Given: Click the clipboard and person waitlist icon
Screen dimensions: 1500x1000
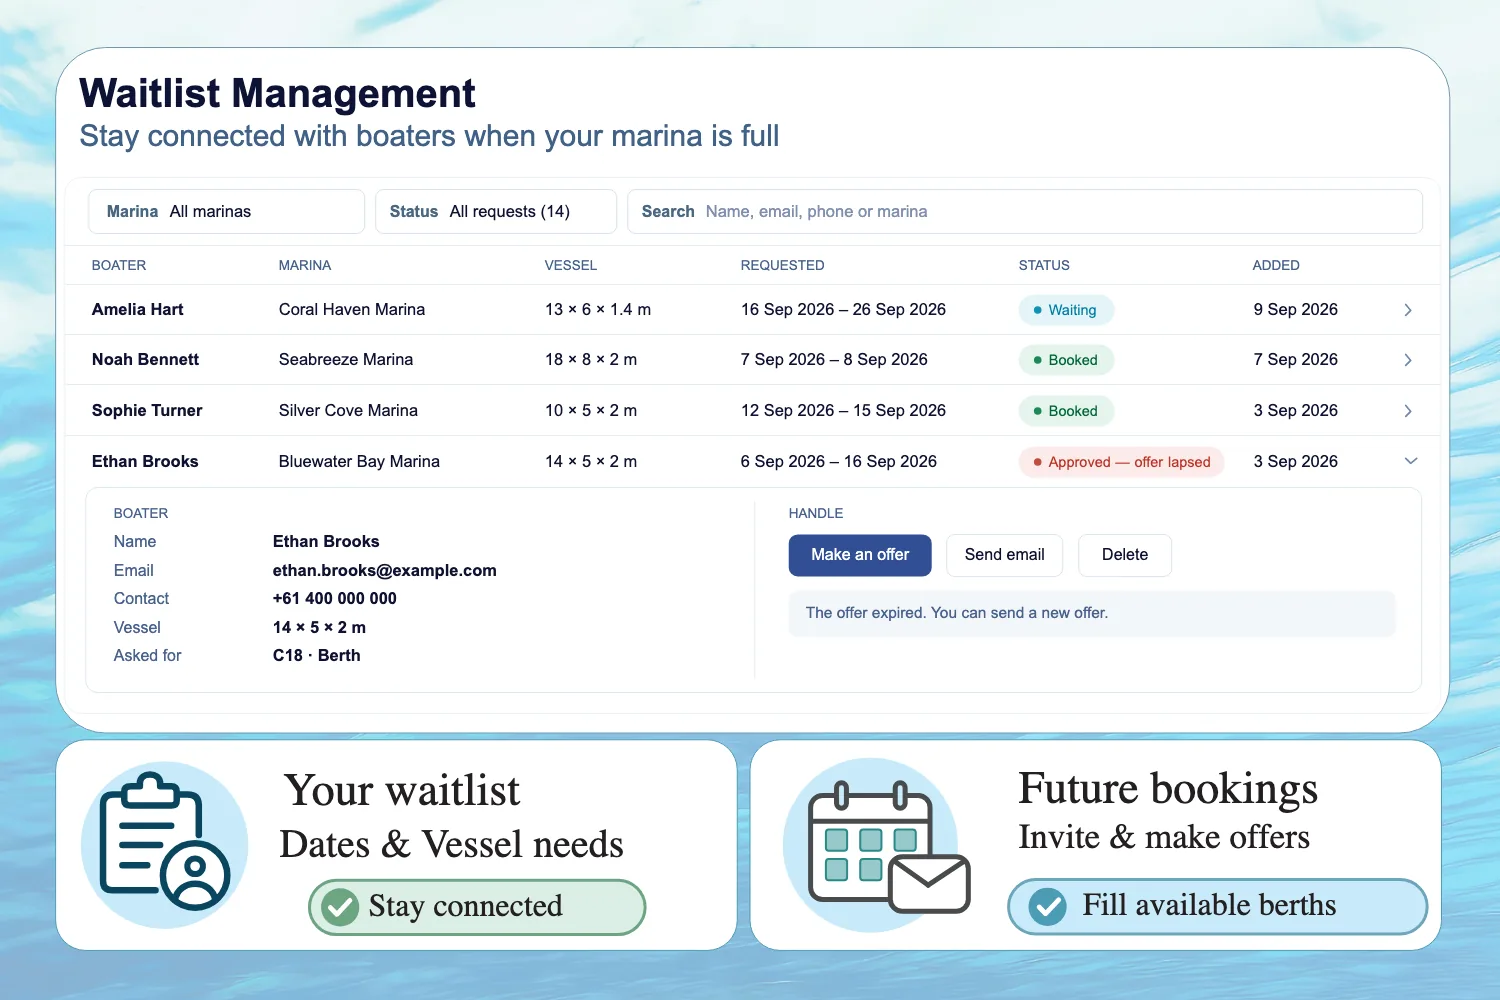Looking at the screenshot, I should pos(165,843).
